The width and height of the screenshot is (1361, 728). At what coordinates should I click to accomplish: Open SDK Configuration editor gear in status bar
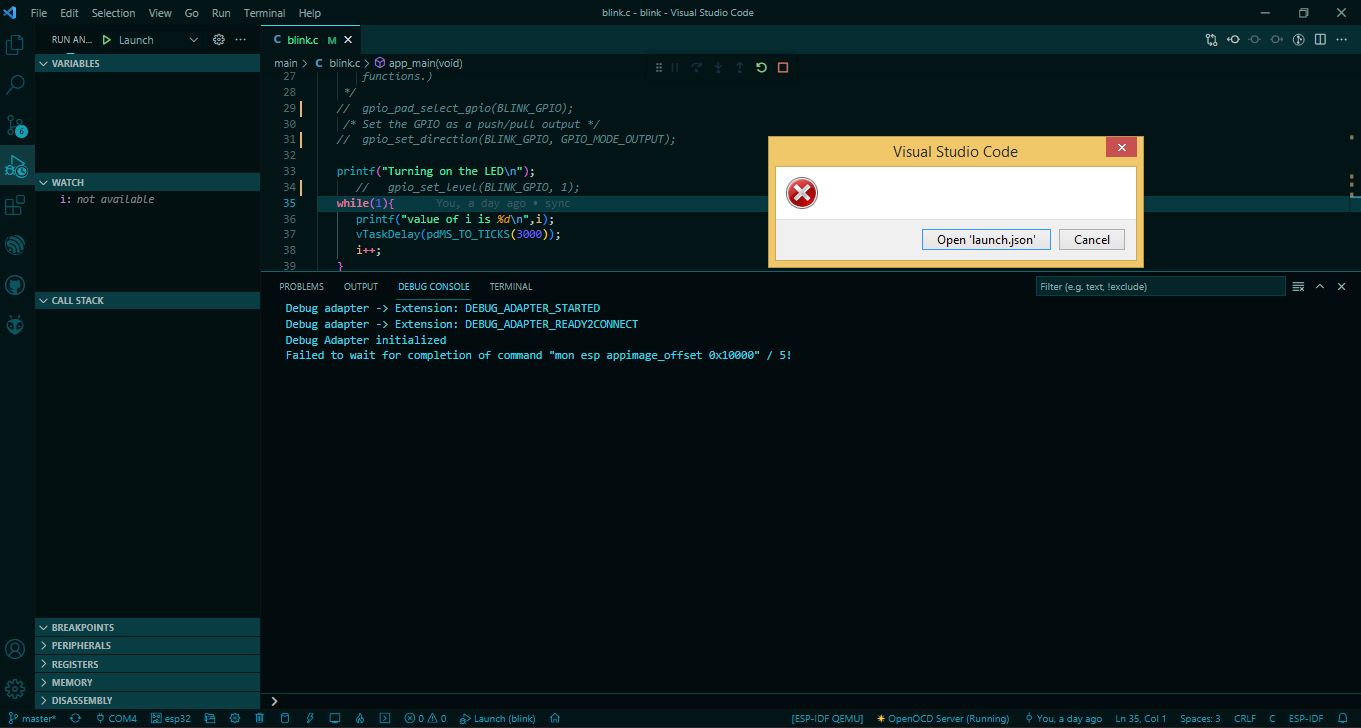pyautogui.click(x=234, y=718)
